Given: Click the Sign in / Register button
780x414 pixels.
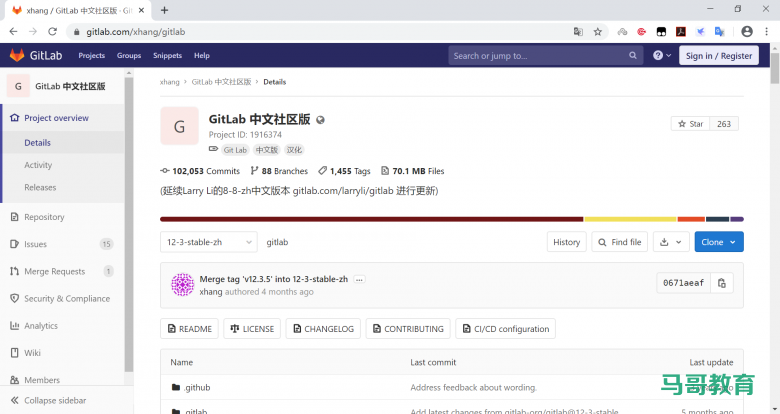Looking at the screenshot, I should (718, 56).
